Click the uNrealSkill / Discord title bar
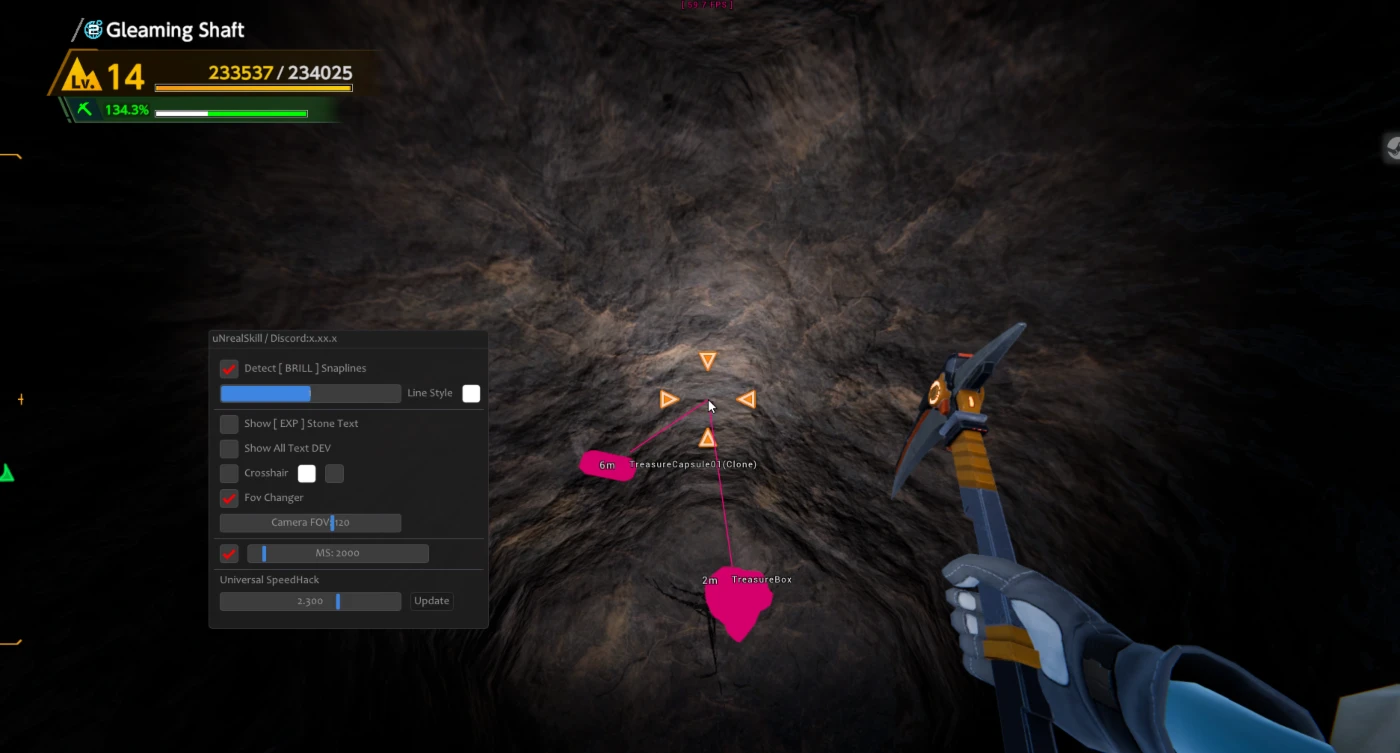 (x=348, y=338)
